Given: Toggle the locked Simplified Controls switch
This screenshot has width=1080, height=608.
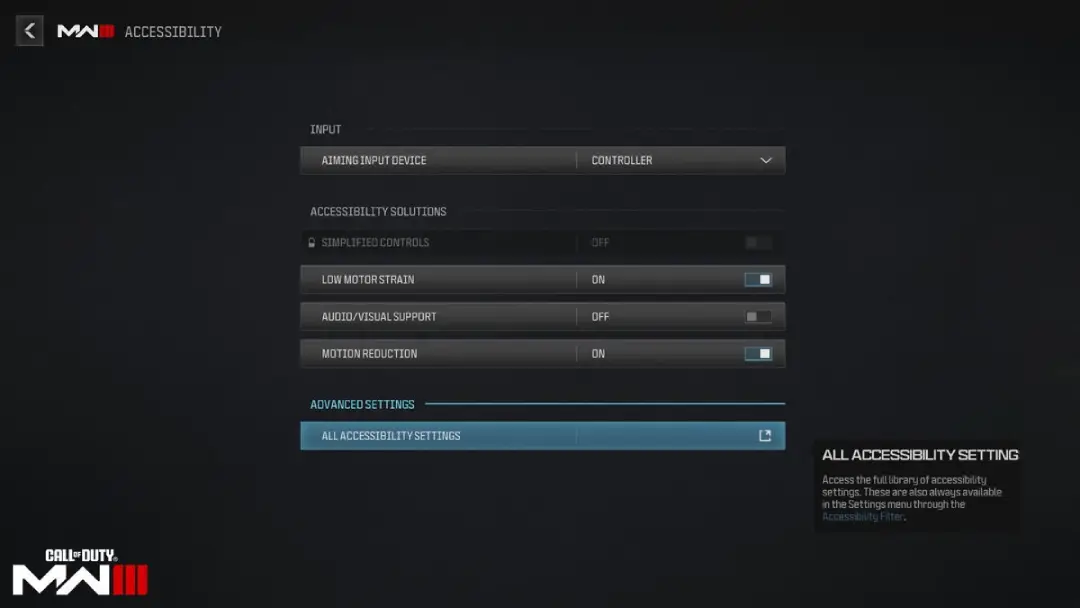Looking at the screenshot, I should [x=758, y=242].
